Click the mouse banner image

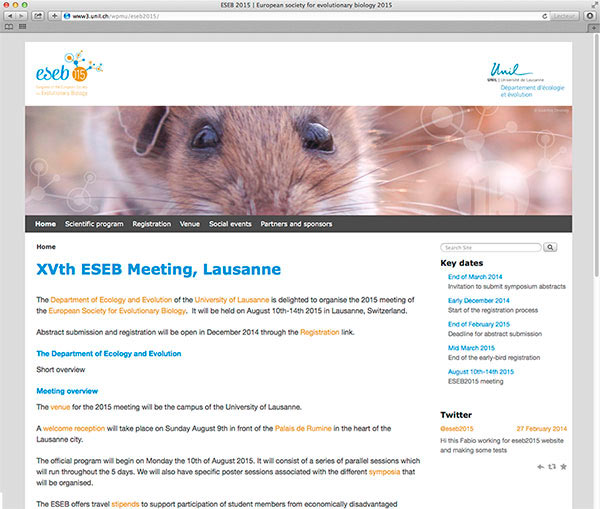(298, 160)
